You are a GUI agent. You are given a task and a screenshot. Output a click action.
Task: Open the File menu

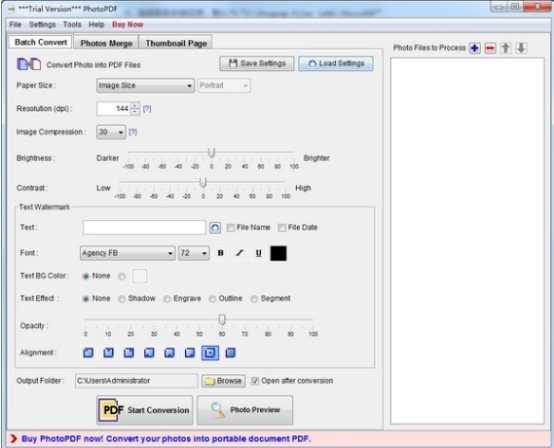[15, 24]
